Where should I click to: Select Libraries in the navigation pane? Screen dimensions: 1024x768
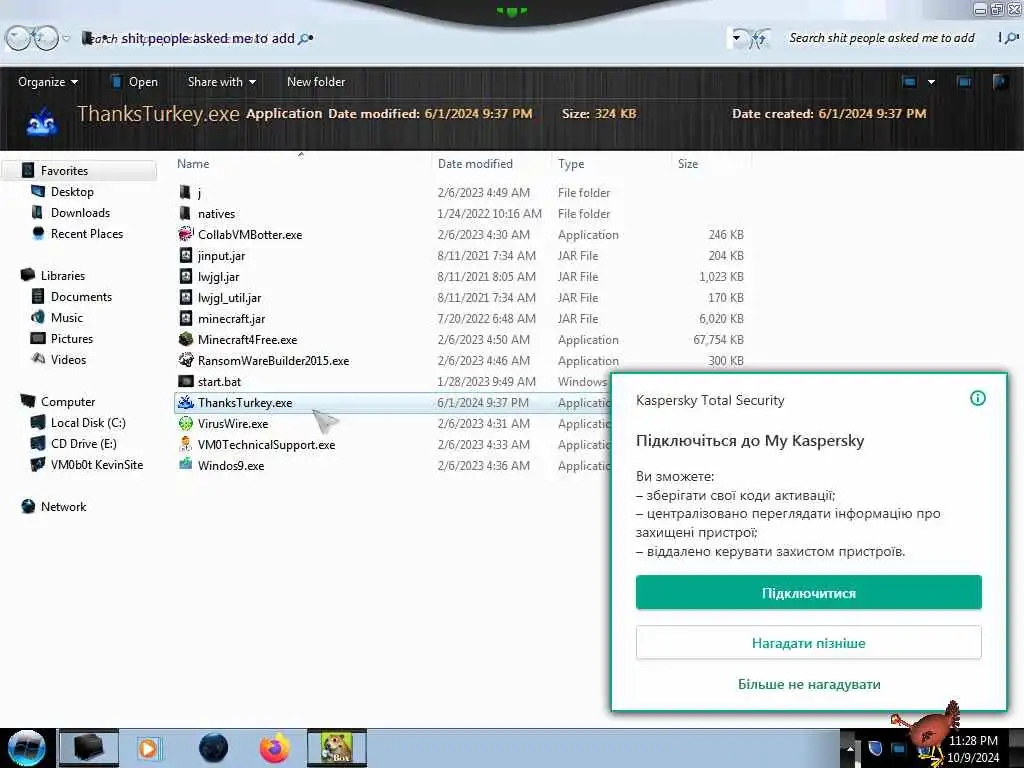pyautogui.click(x=63, y=276)
